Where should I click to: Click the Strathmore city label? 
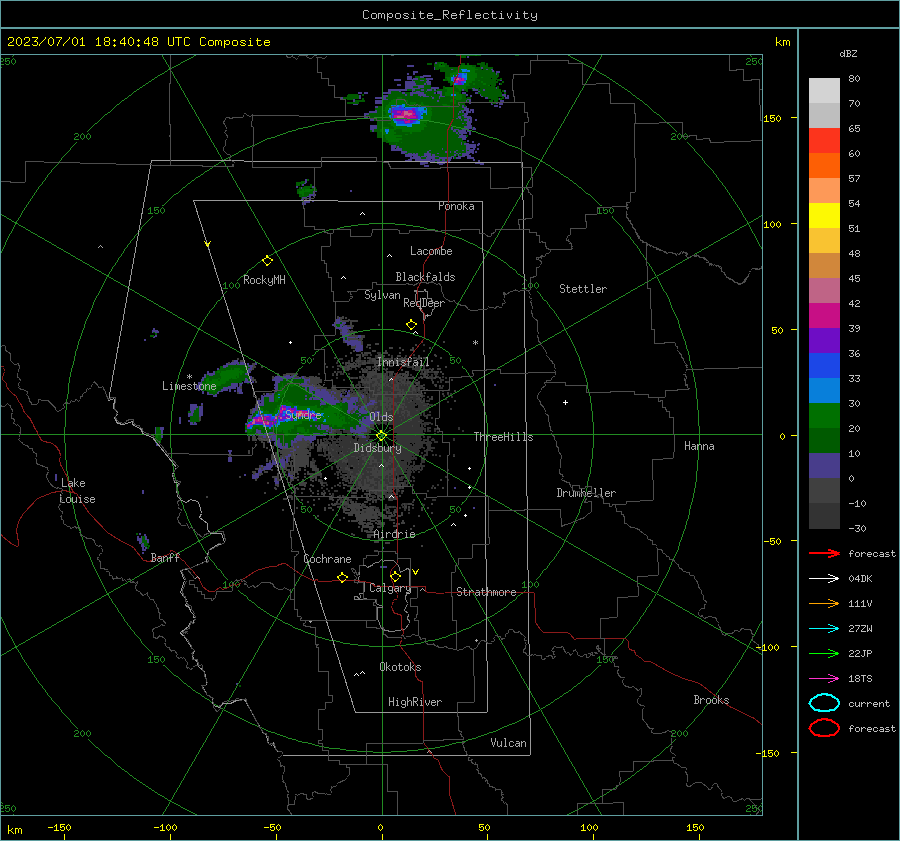click(486, 592)
